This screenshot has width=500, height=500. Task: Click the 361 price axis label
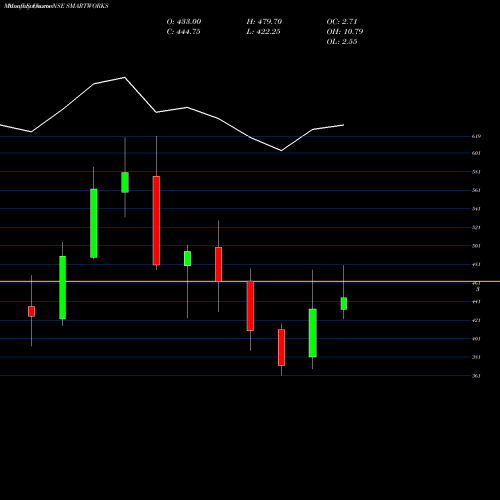[476, 376]
